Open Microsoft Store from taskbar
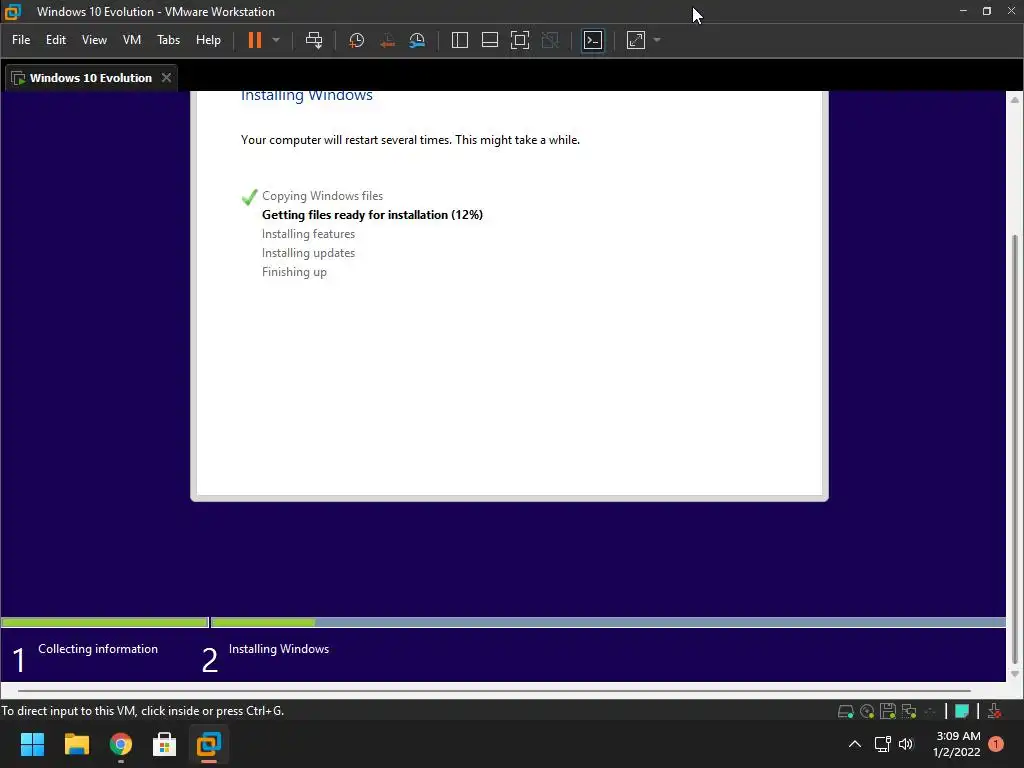1024x768 pixels. [165, 744]
